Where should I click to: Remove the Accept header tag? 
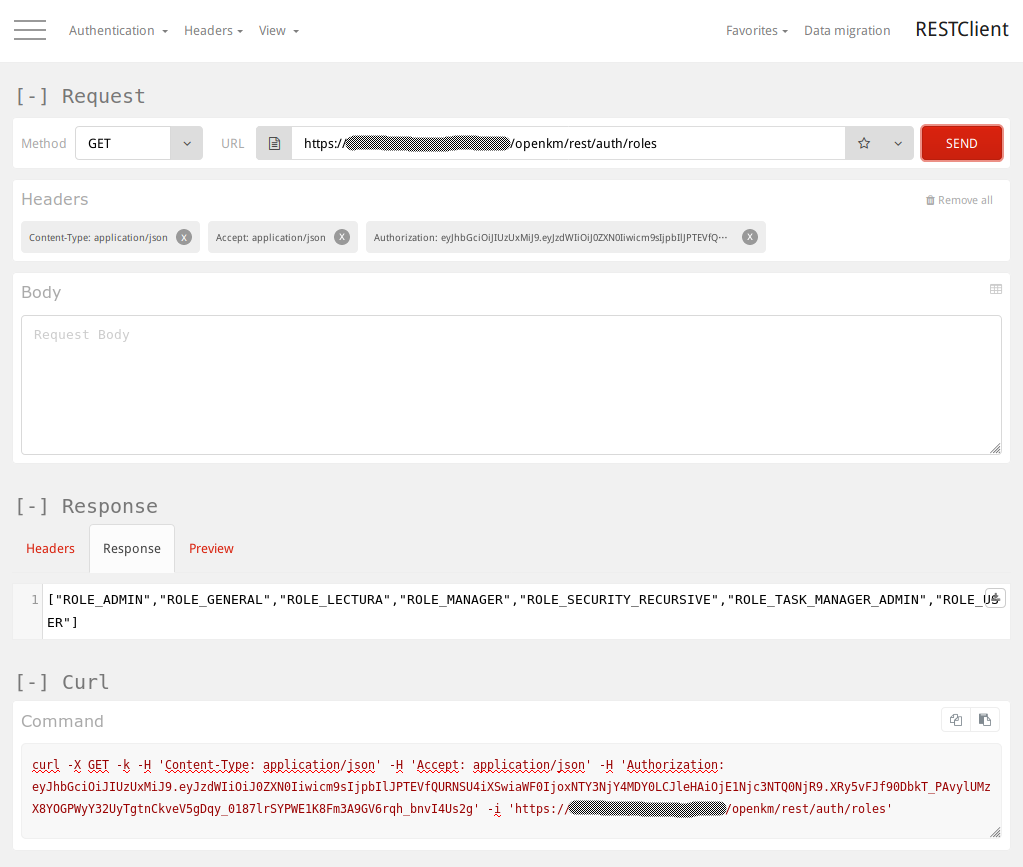[342, 237]
